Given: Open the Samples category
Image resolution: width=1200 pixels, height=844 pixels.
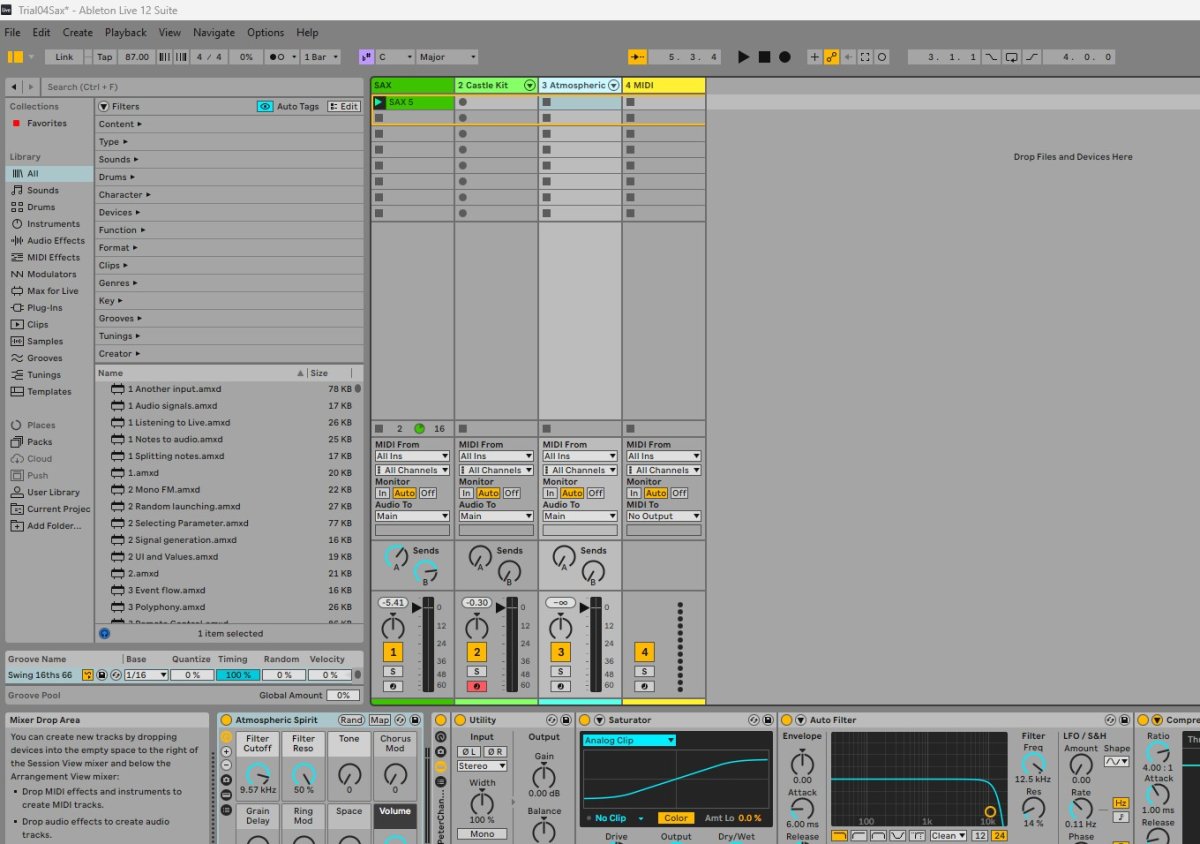Looking at the screenshot, I should [x=45, y=341].
